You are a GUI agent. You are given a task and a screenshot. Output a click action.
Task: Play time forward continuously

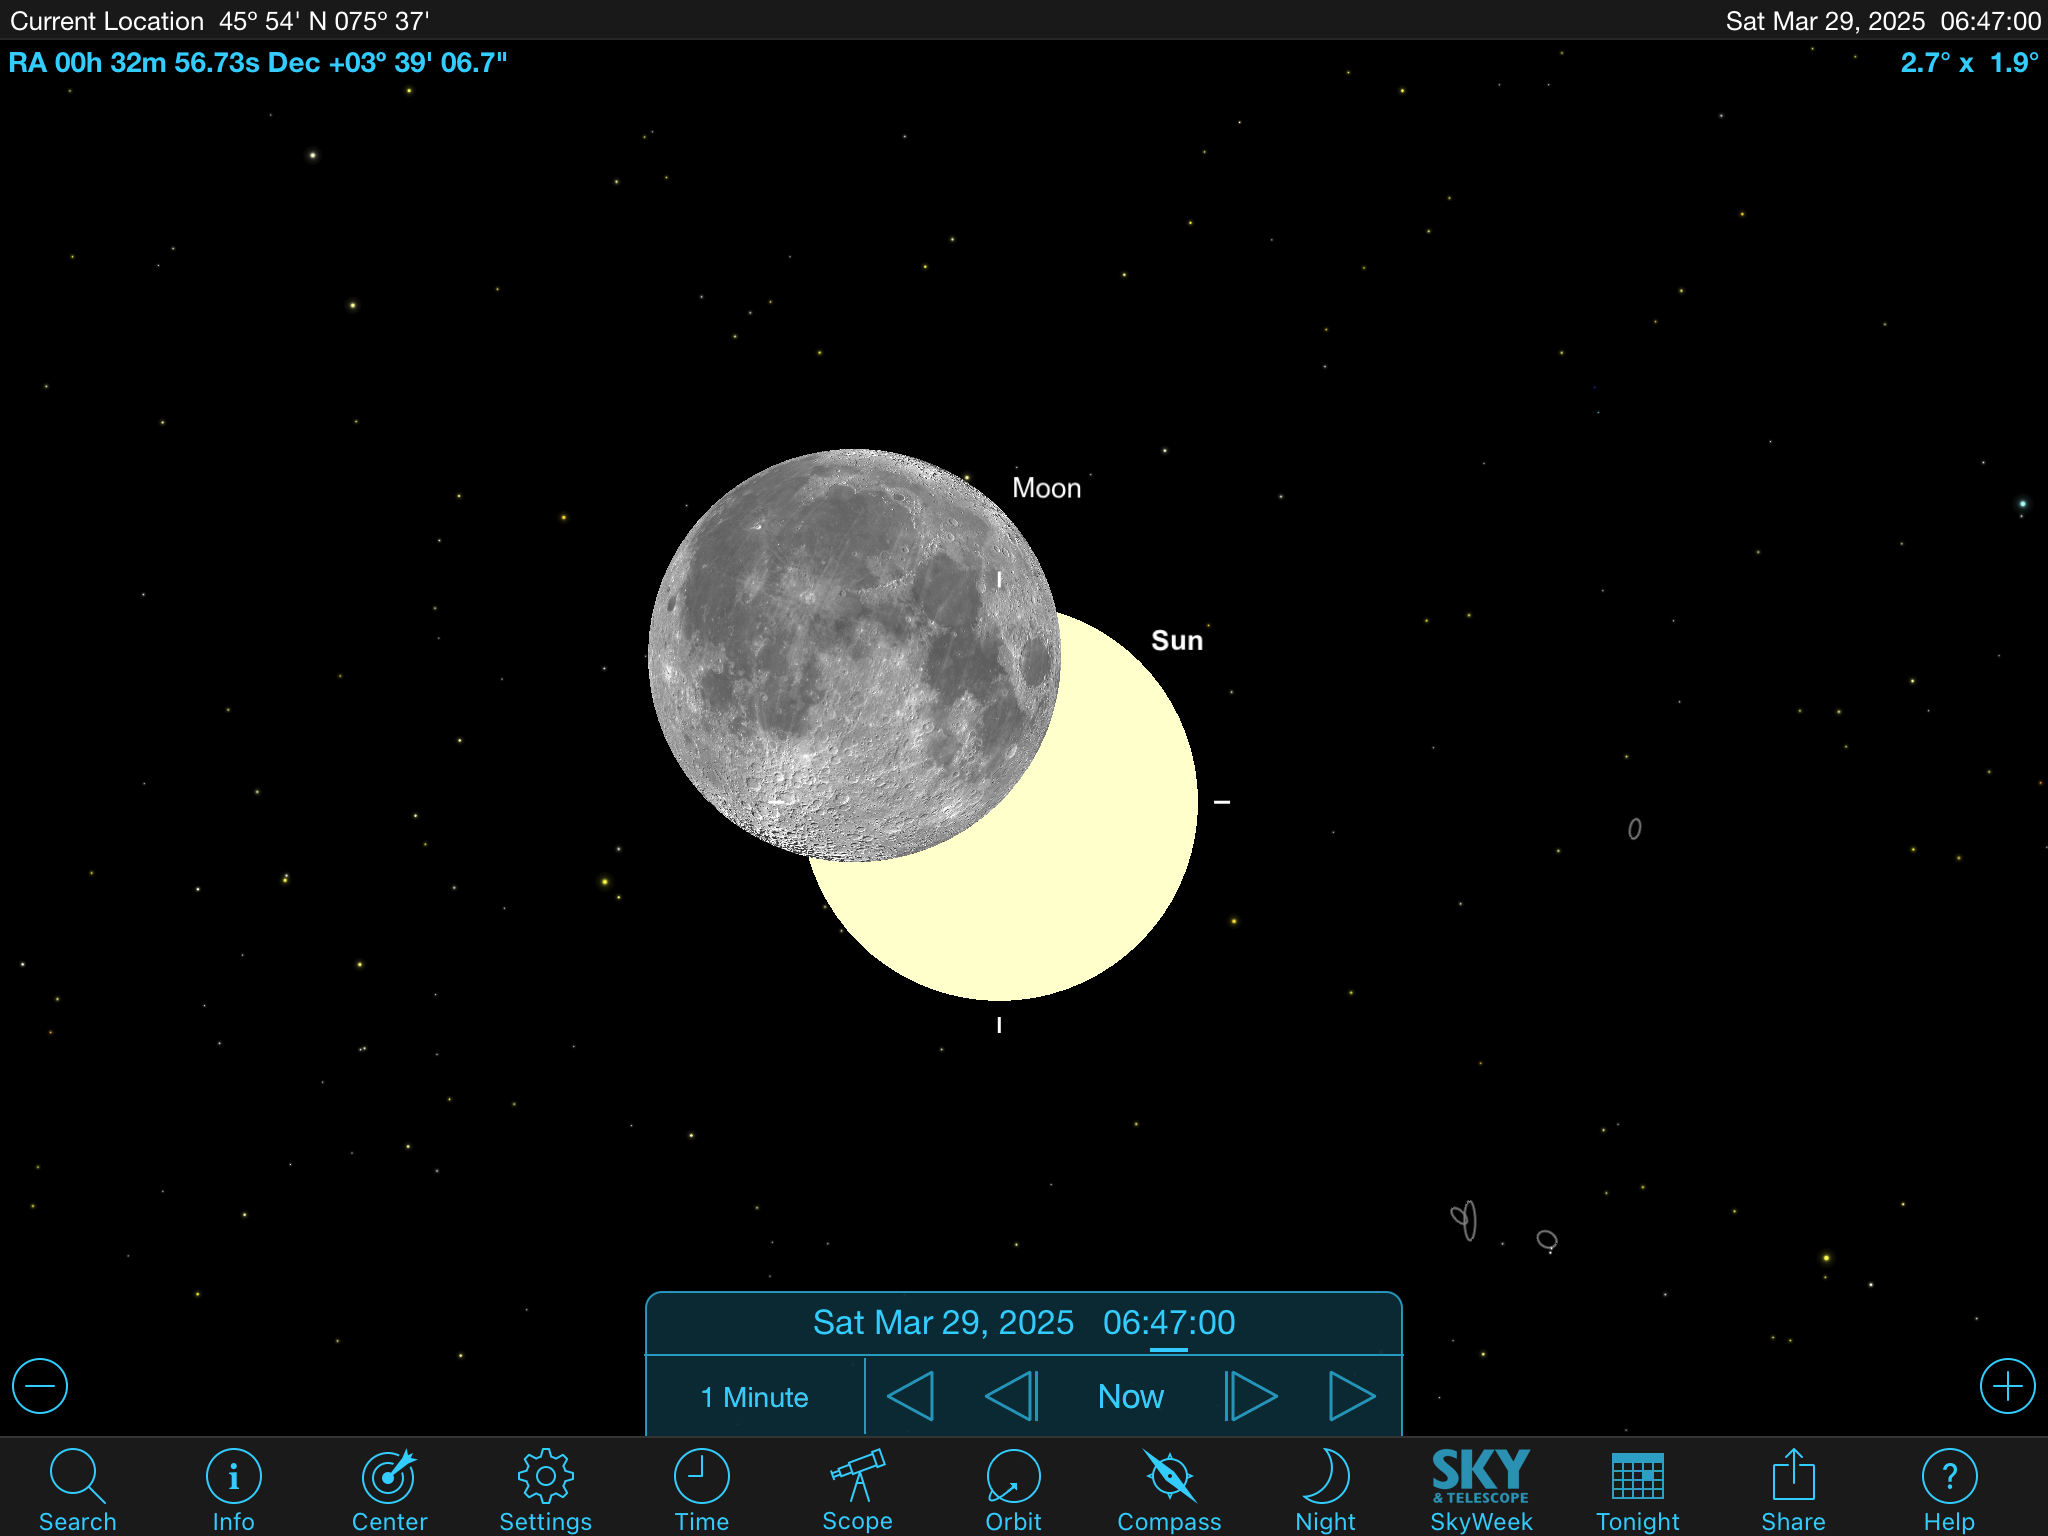pyautogui.click(x=1352, y=1397)
